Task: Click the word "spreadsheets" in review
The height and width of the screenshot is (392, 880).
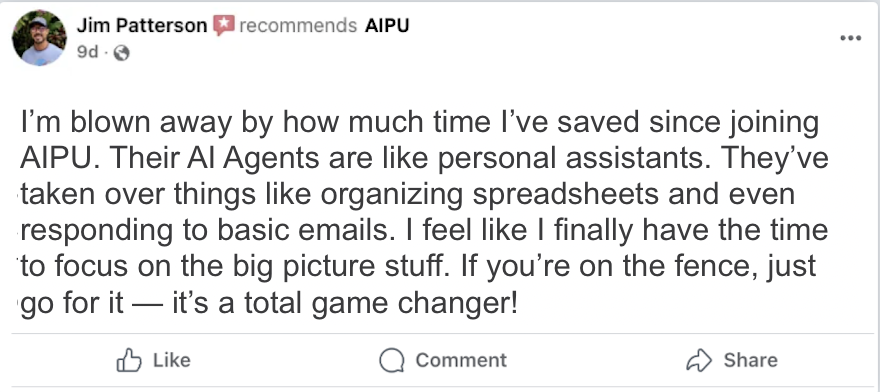Action: click(x=565, y=194)
